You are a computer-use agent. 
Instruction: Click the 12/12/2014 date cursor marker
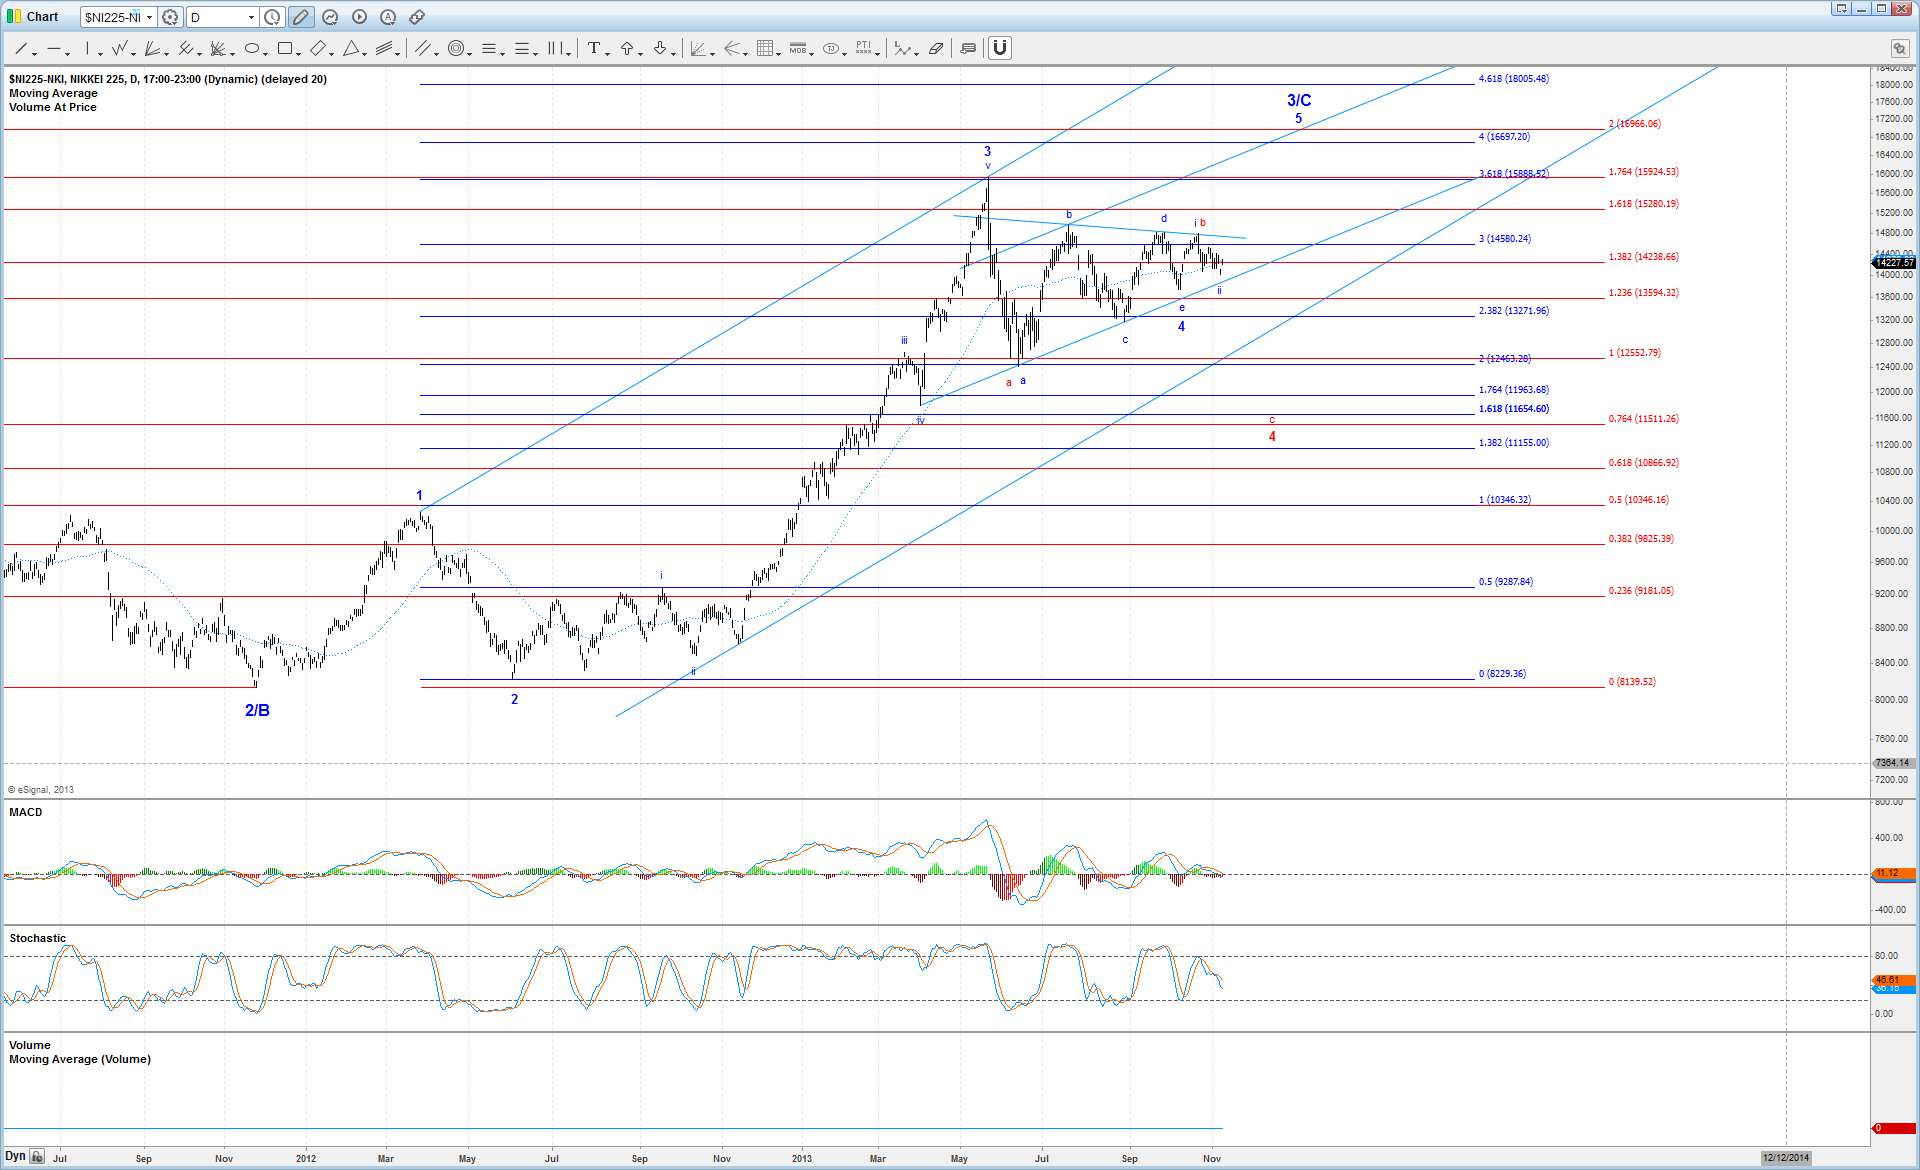click(1786, 1158)
